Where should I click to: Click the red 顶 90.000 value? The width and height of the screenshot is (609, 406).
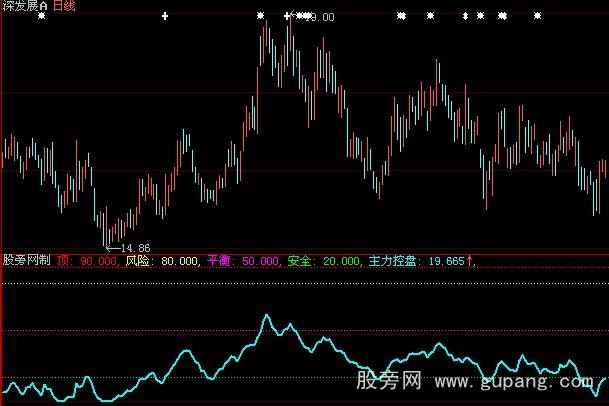tap(87, 261)
